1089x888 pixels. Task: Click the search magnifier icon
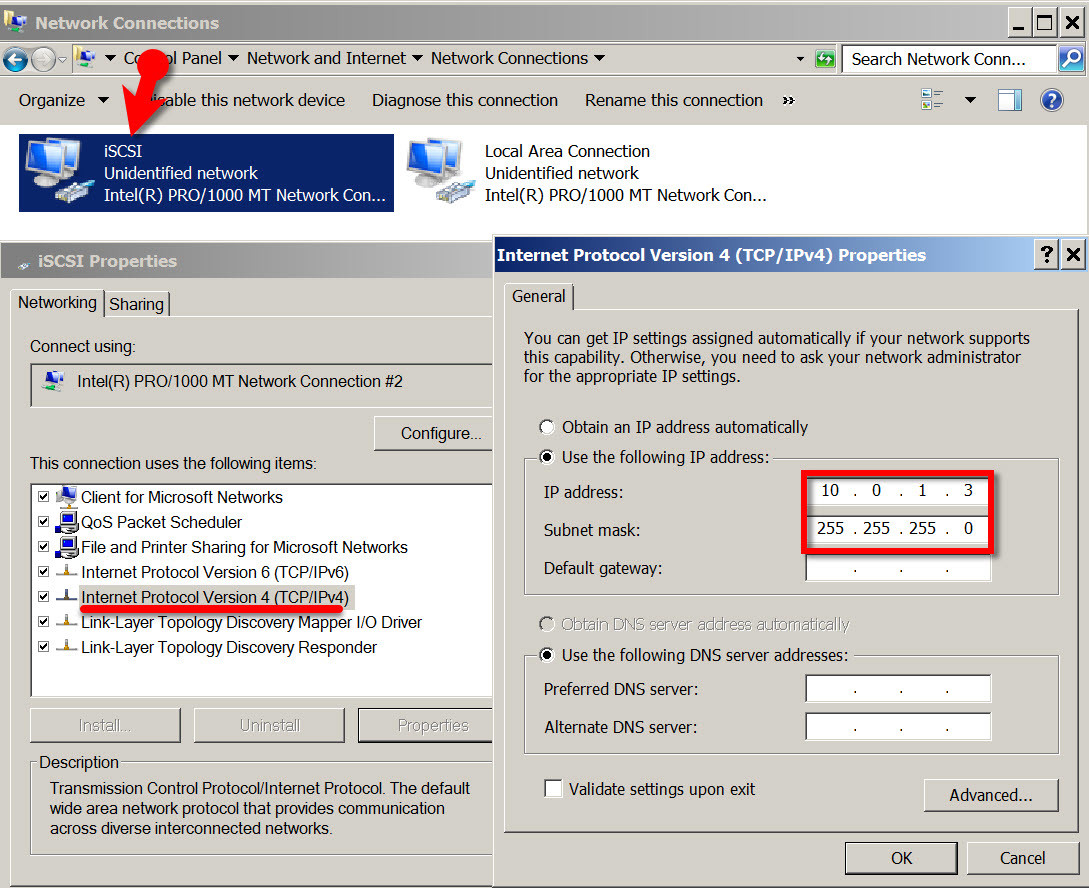1071,59
